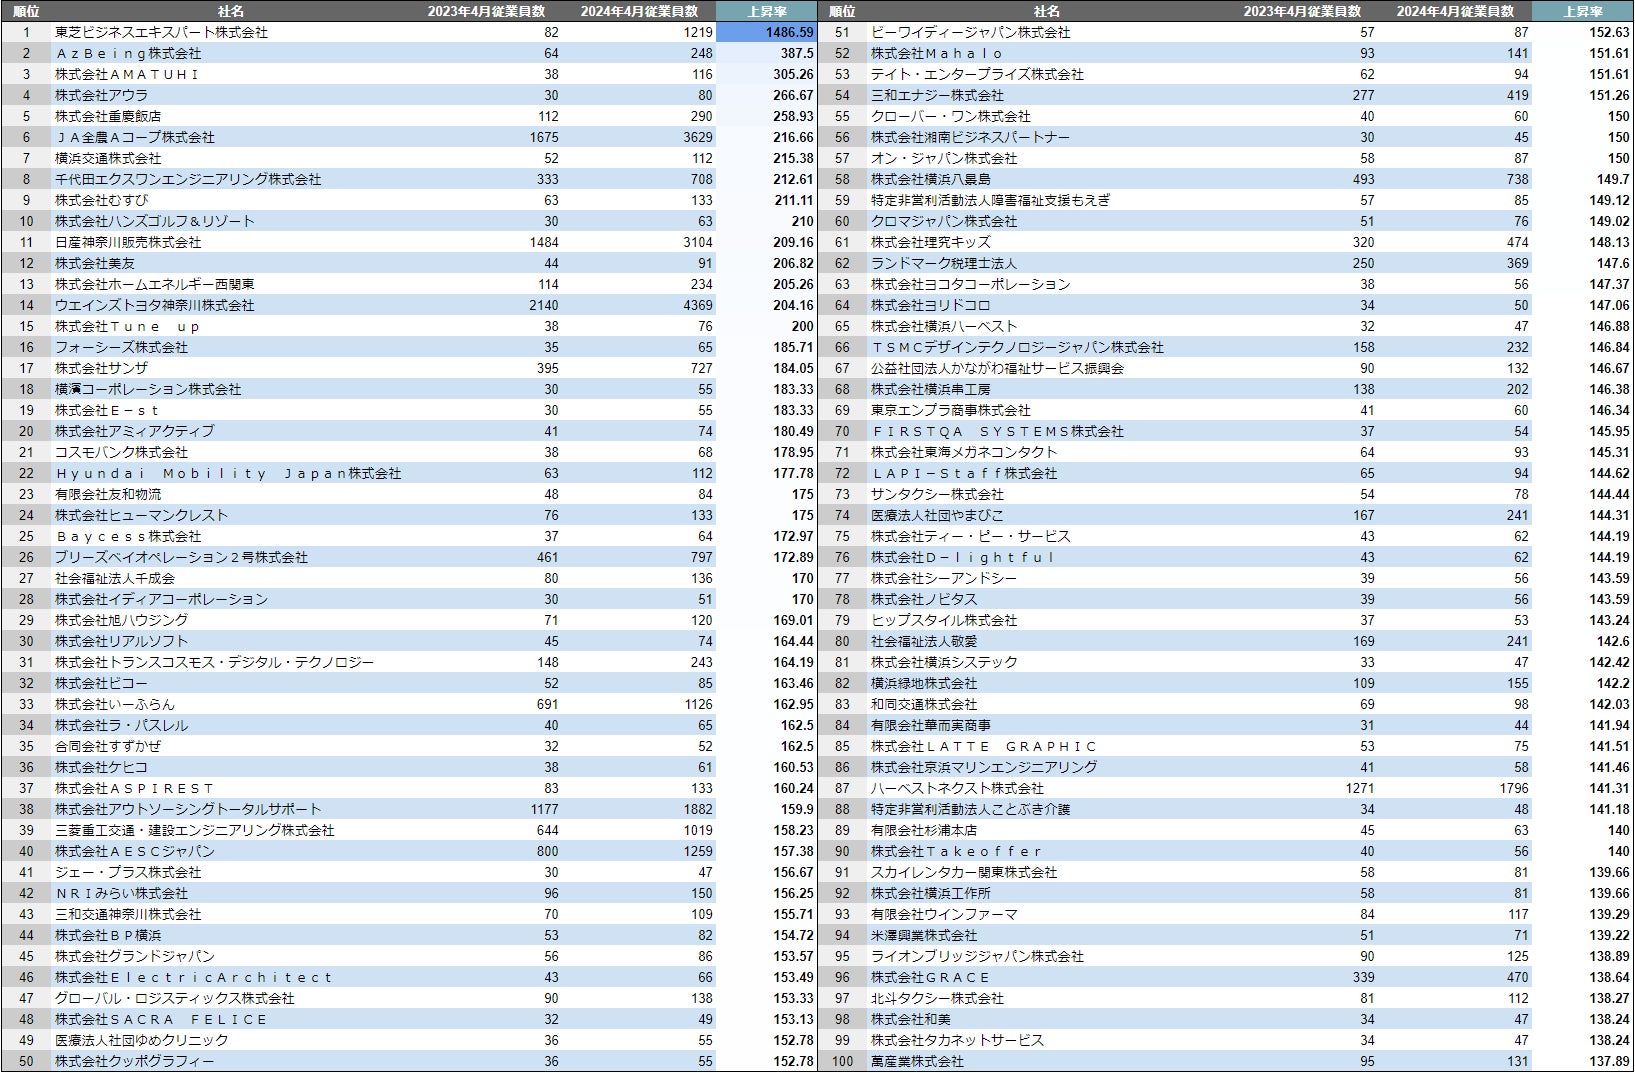Image resolution: width=1635 pixels, height=1073 pixels.
Task: Click ＪＡ全農Ａコープ株式会社 company cell
Action: [135, 137]
